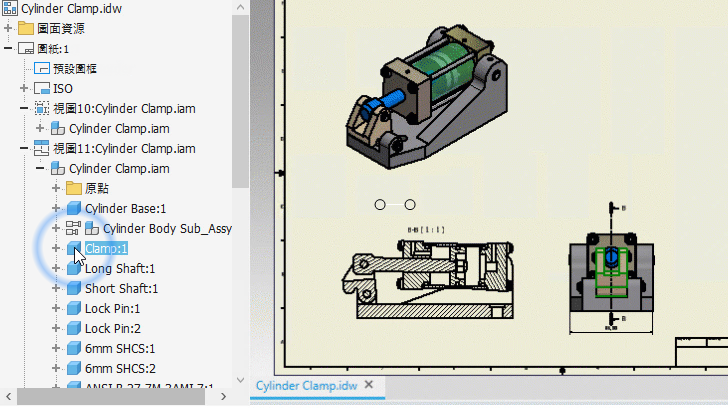Click the Cylinder Clamp.idw document icon
The width and height of the screenshot is (728, 420).
(x=10, y=8)
